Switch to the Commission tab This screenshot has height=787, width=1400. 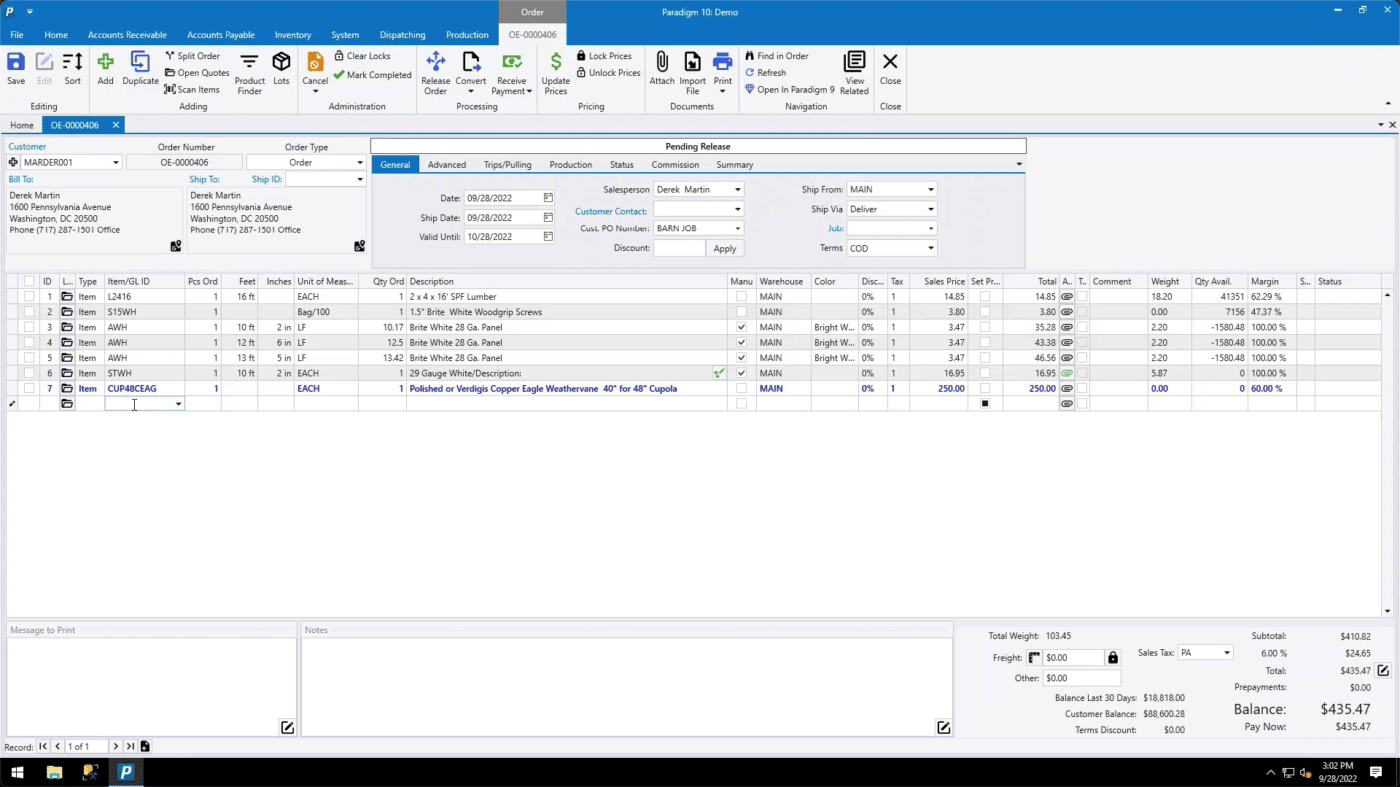[x=674, y=164]
